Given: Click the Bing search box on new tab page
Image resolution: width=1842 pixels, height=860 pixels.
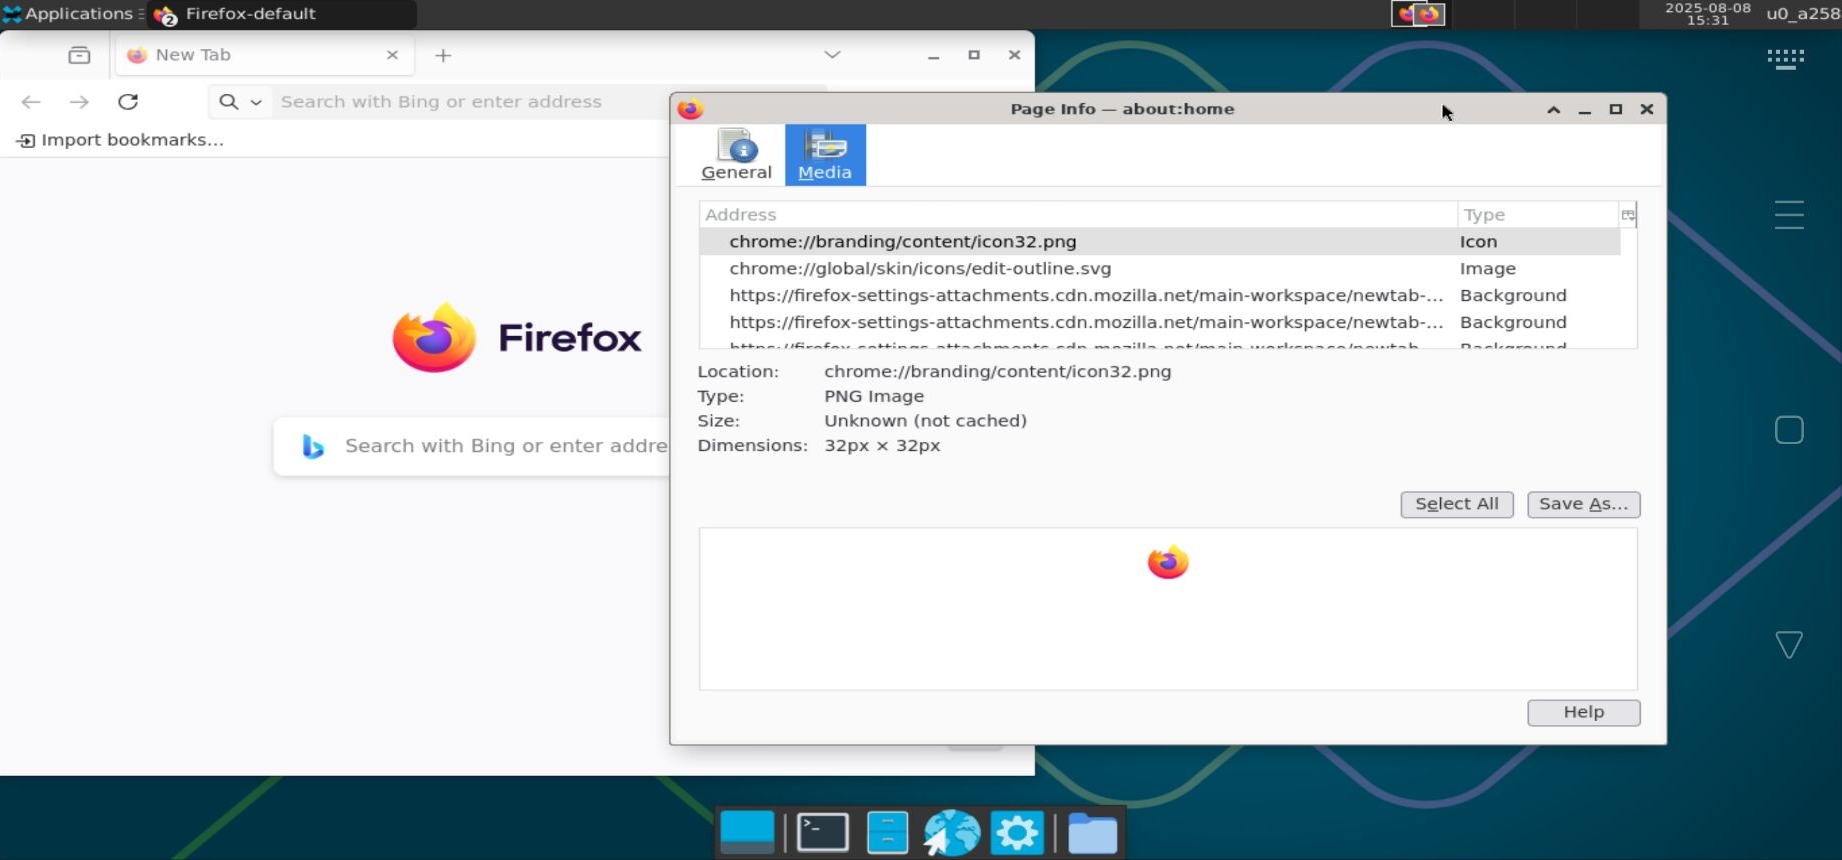Looking at the screenshot, I should click(x=472, y=446).
